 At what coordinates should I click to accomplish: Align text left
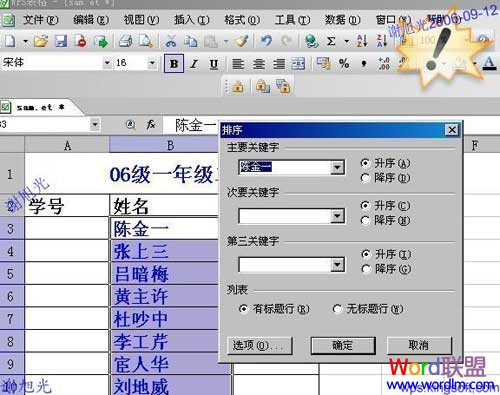(x=238, y=64)
